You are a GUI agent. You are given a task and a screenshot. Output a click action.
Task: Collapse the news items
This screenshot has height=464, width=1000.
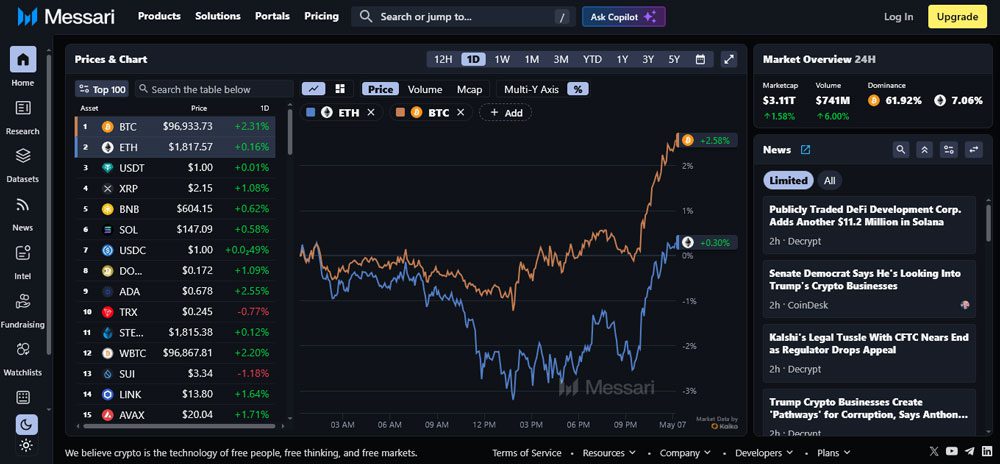pyautogui.click(x=924, y=150)
